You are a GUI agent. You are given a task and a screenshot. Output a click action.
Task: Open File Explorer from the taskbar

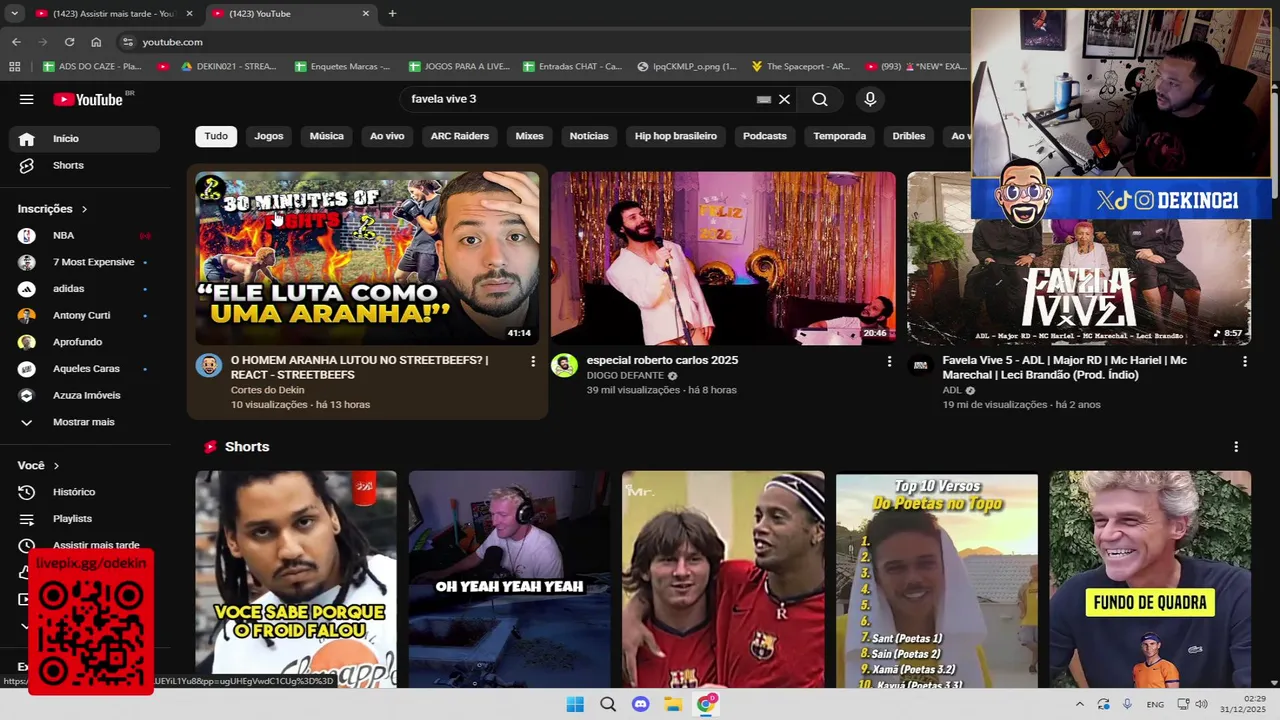click(x=673, y=704)
